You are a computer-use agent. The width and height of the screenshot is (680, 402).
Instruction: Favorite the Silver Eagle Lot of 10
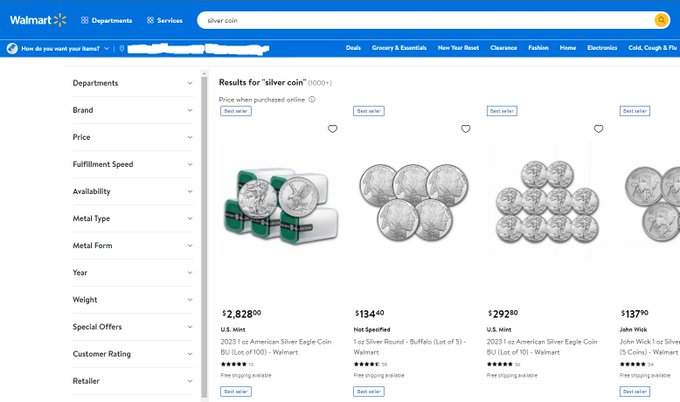click(x=598, y=129)
